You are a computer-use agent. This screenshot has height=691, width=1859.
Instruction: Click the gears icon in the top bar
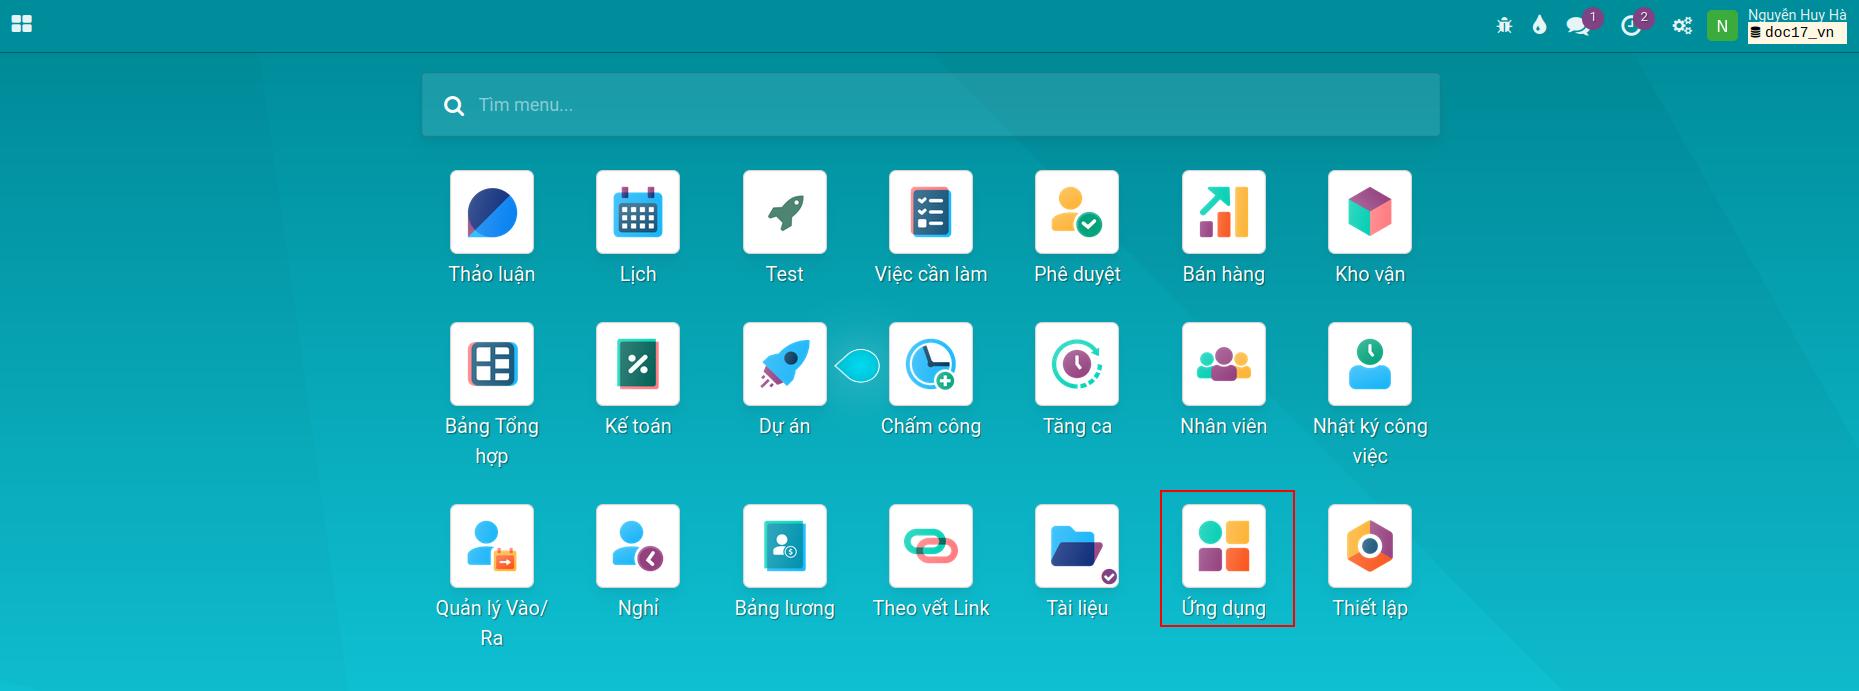click(x=1682, y=26)
